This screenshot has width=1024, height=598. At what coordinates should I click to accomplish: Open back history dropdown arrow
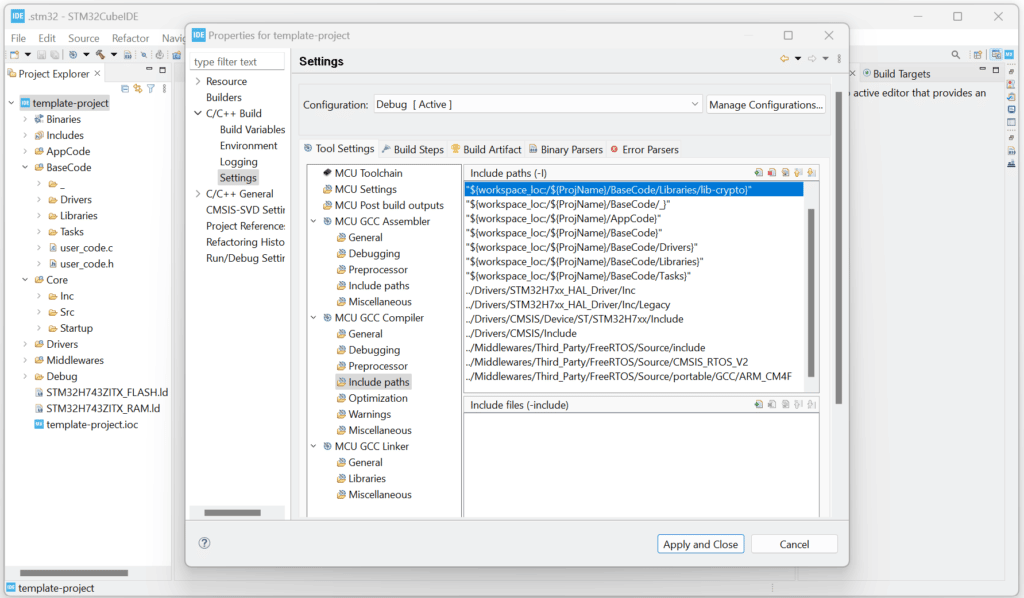pos(798,59)
